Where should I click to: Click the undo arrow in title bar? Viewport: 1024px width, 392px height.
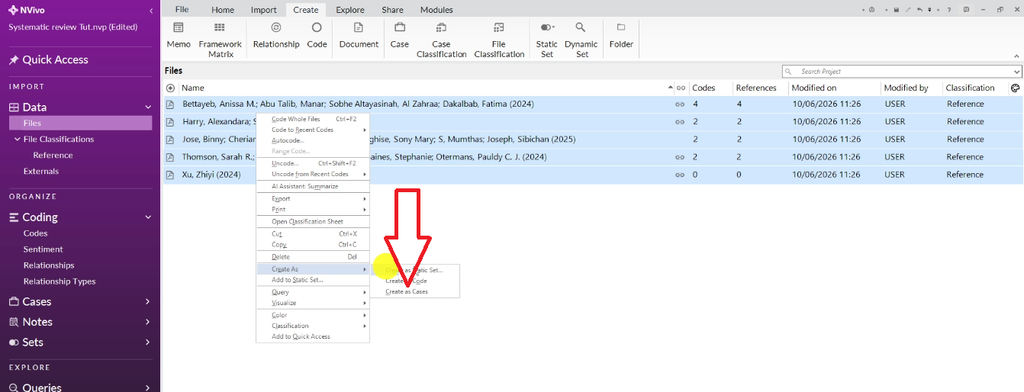click(920, 10)
